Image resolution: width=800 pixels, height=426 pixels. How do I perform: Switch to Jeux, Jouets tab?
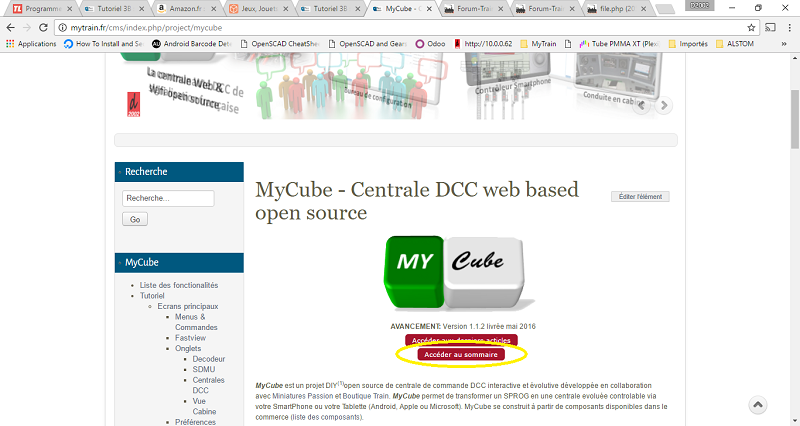tap(258, 9)
